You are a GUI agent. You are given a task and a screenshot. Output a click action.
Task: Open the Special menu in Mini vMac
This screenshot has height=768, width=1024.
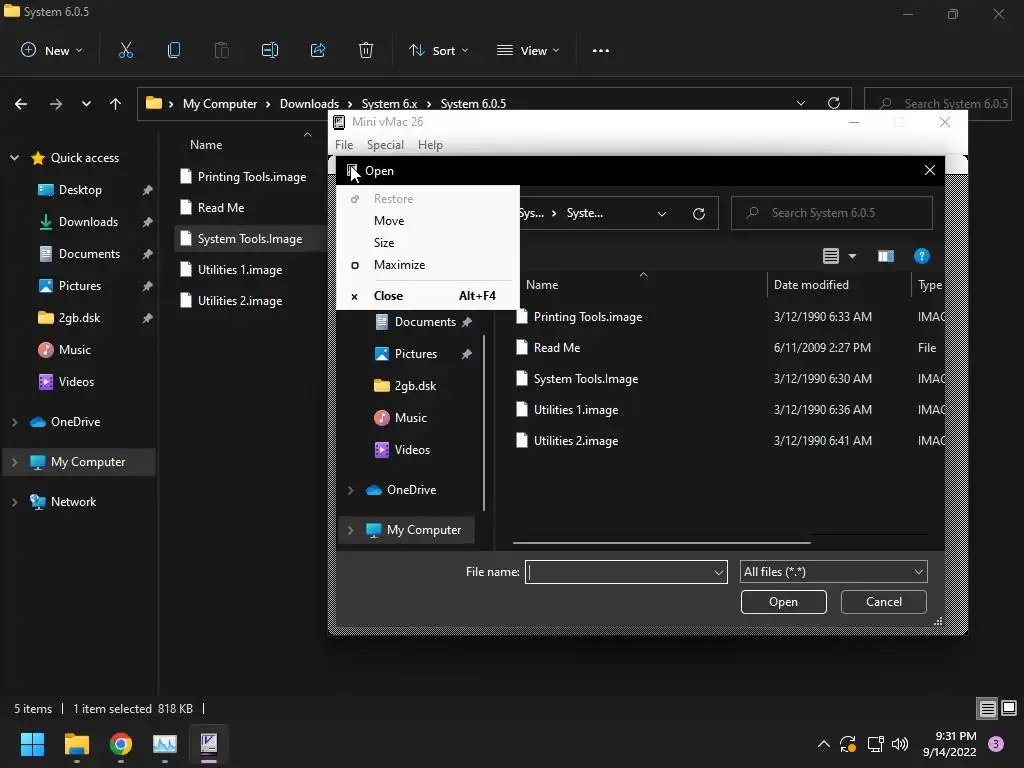pyautogui.click(x=385, y=145)
